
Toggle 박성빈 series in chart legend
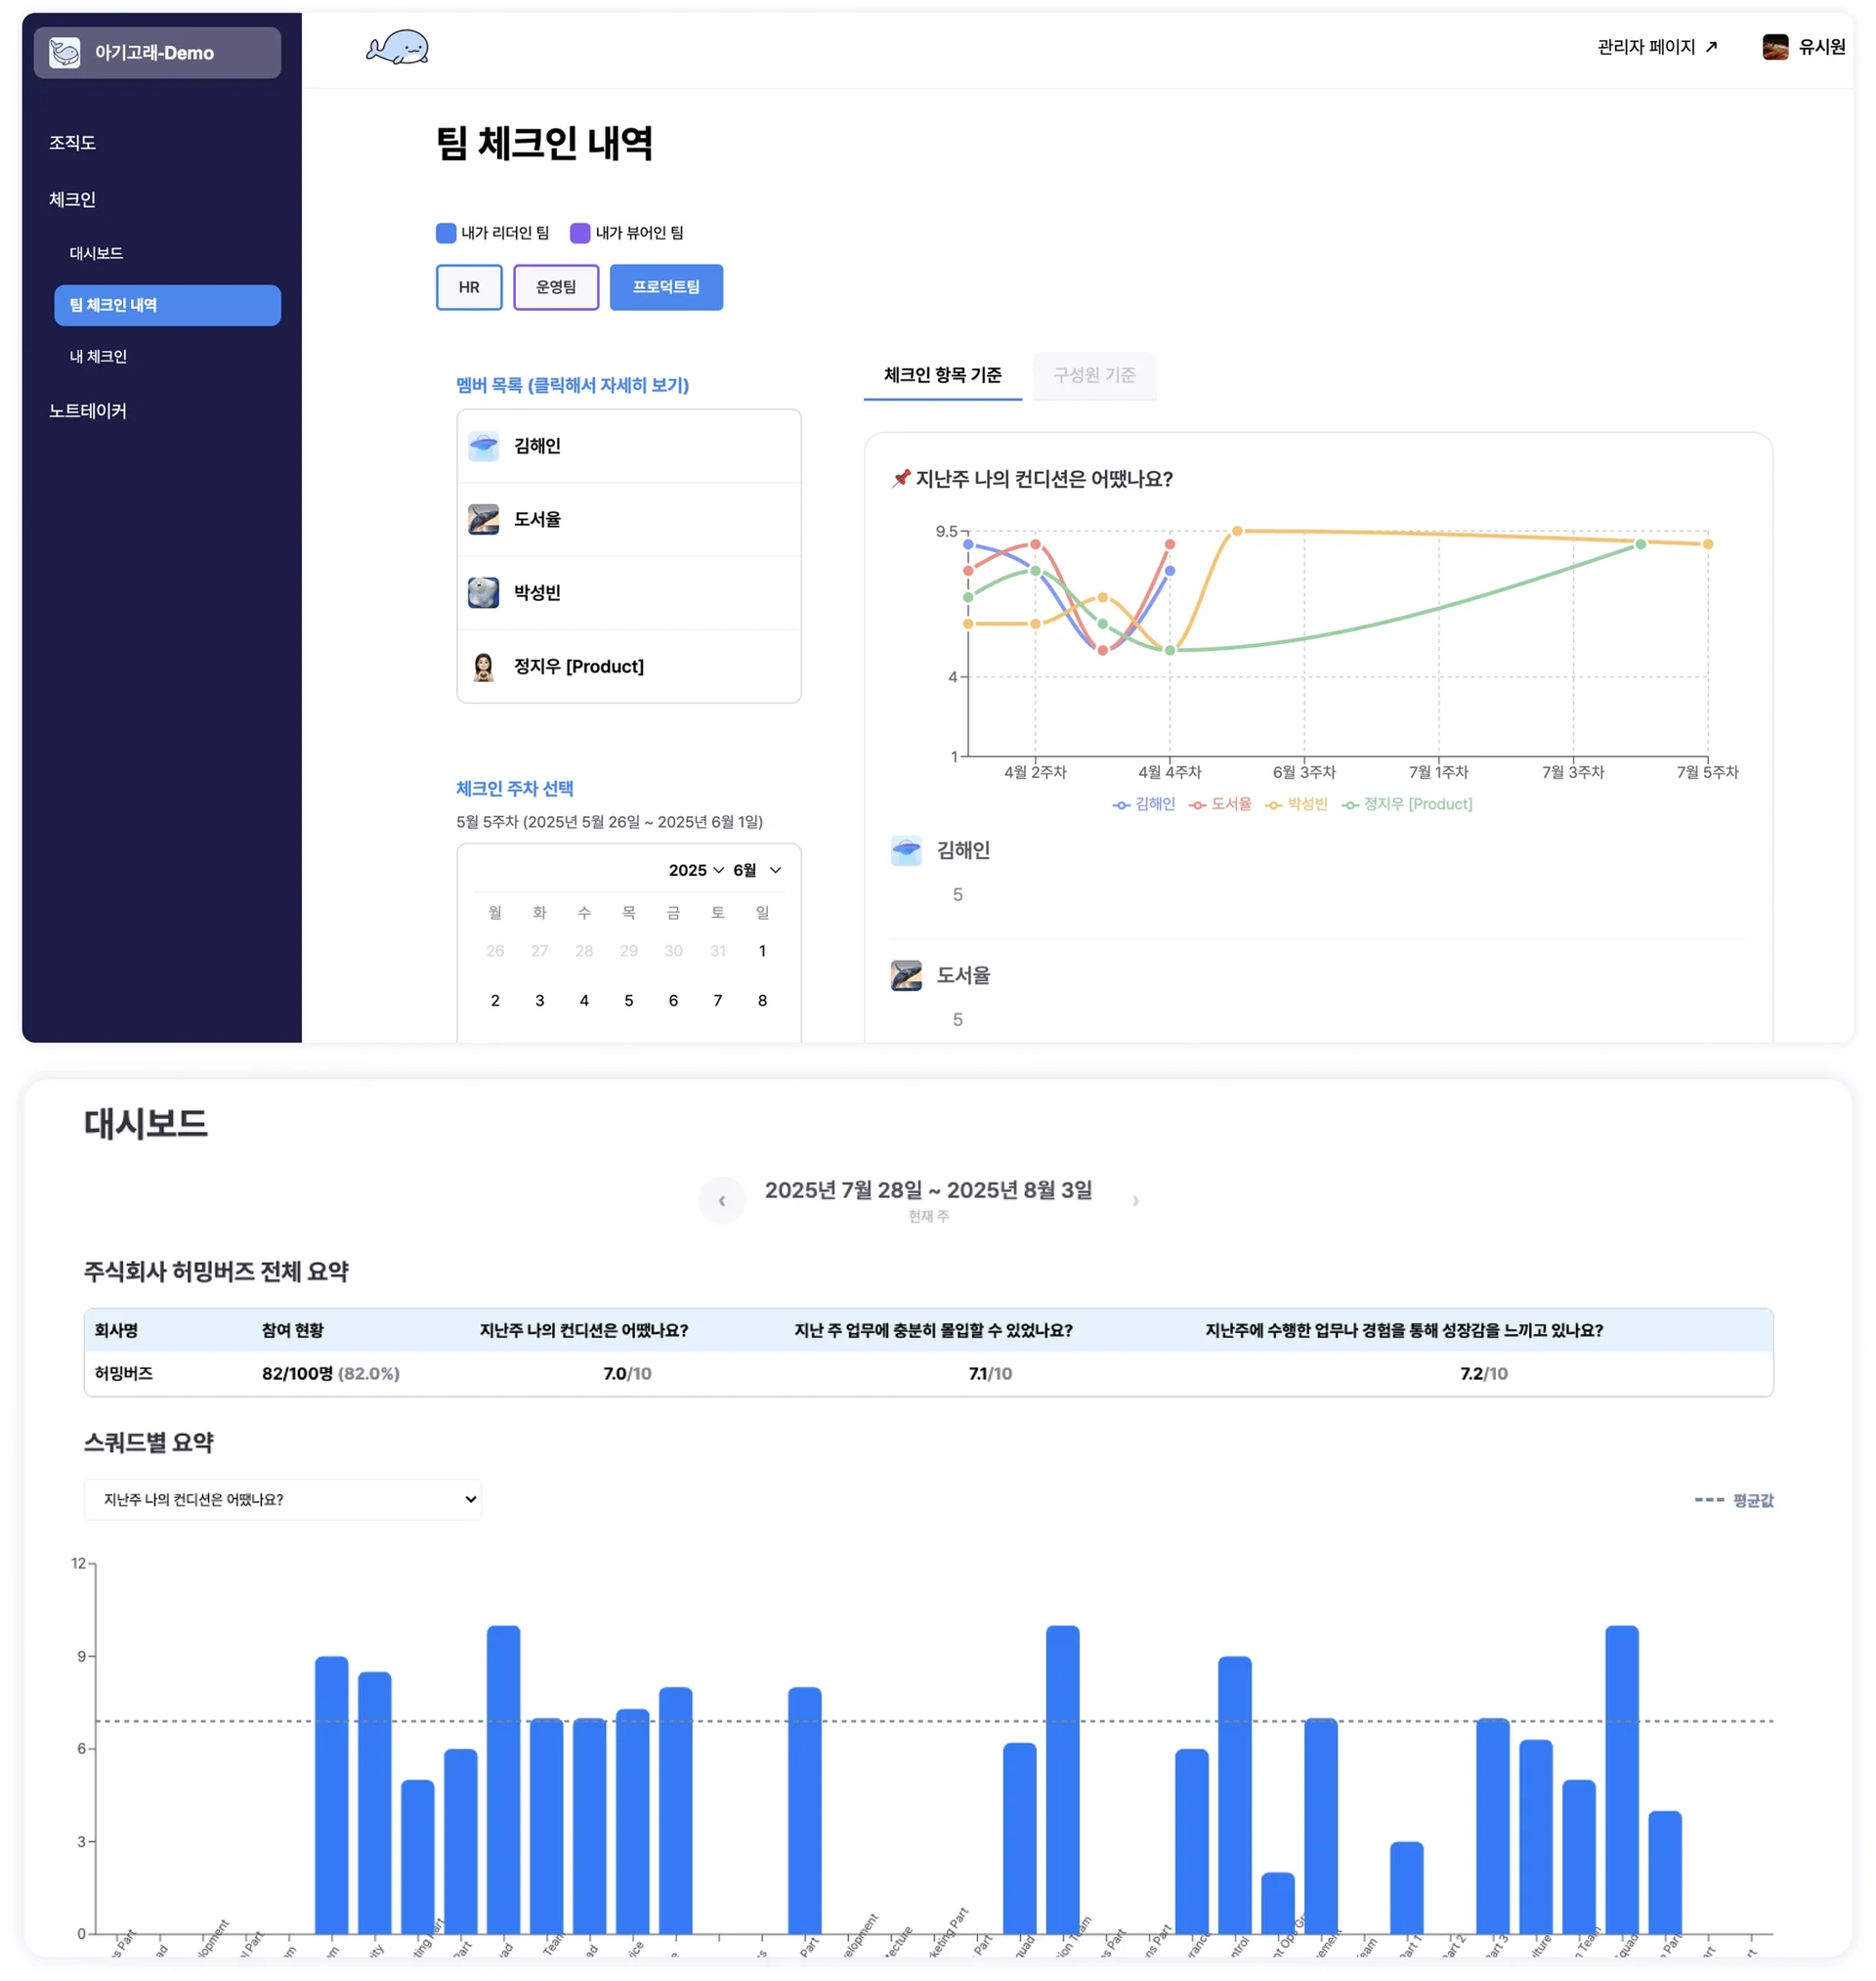point(1296,804)
